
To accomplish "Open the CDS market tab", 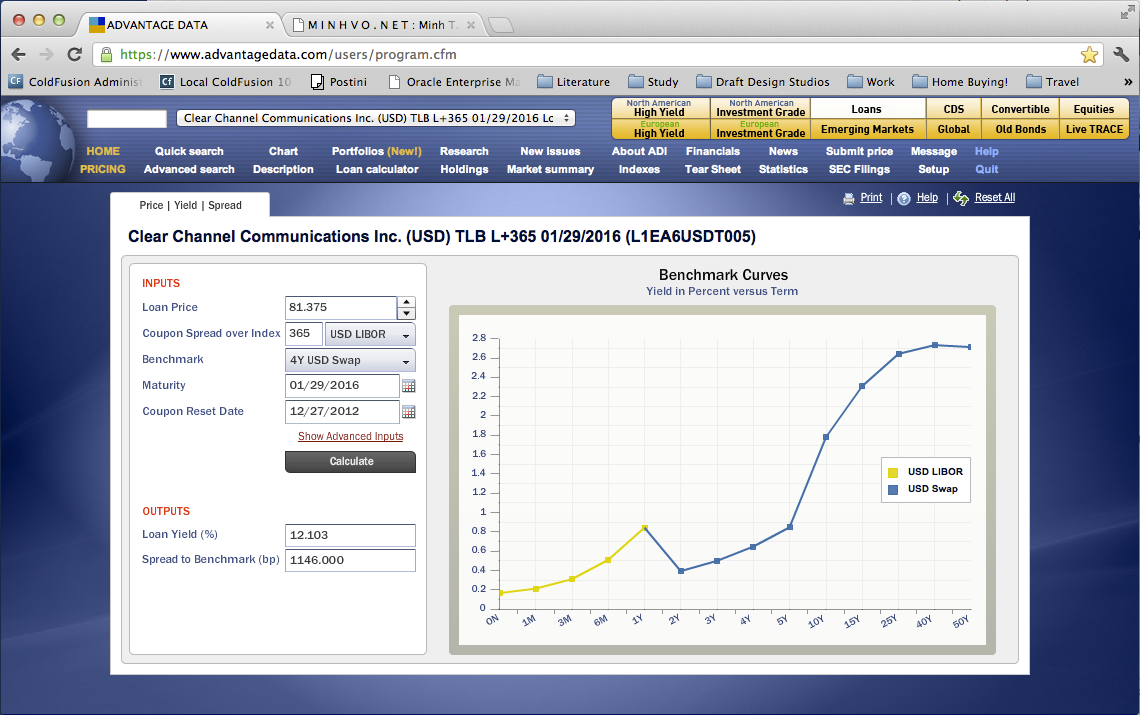I will (953, 109).
